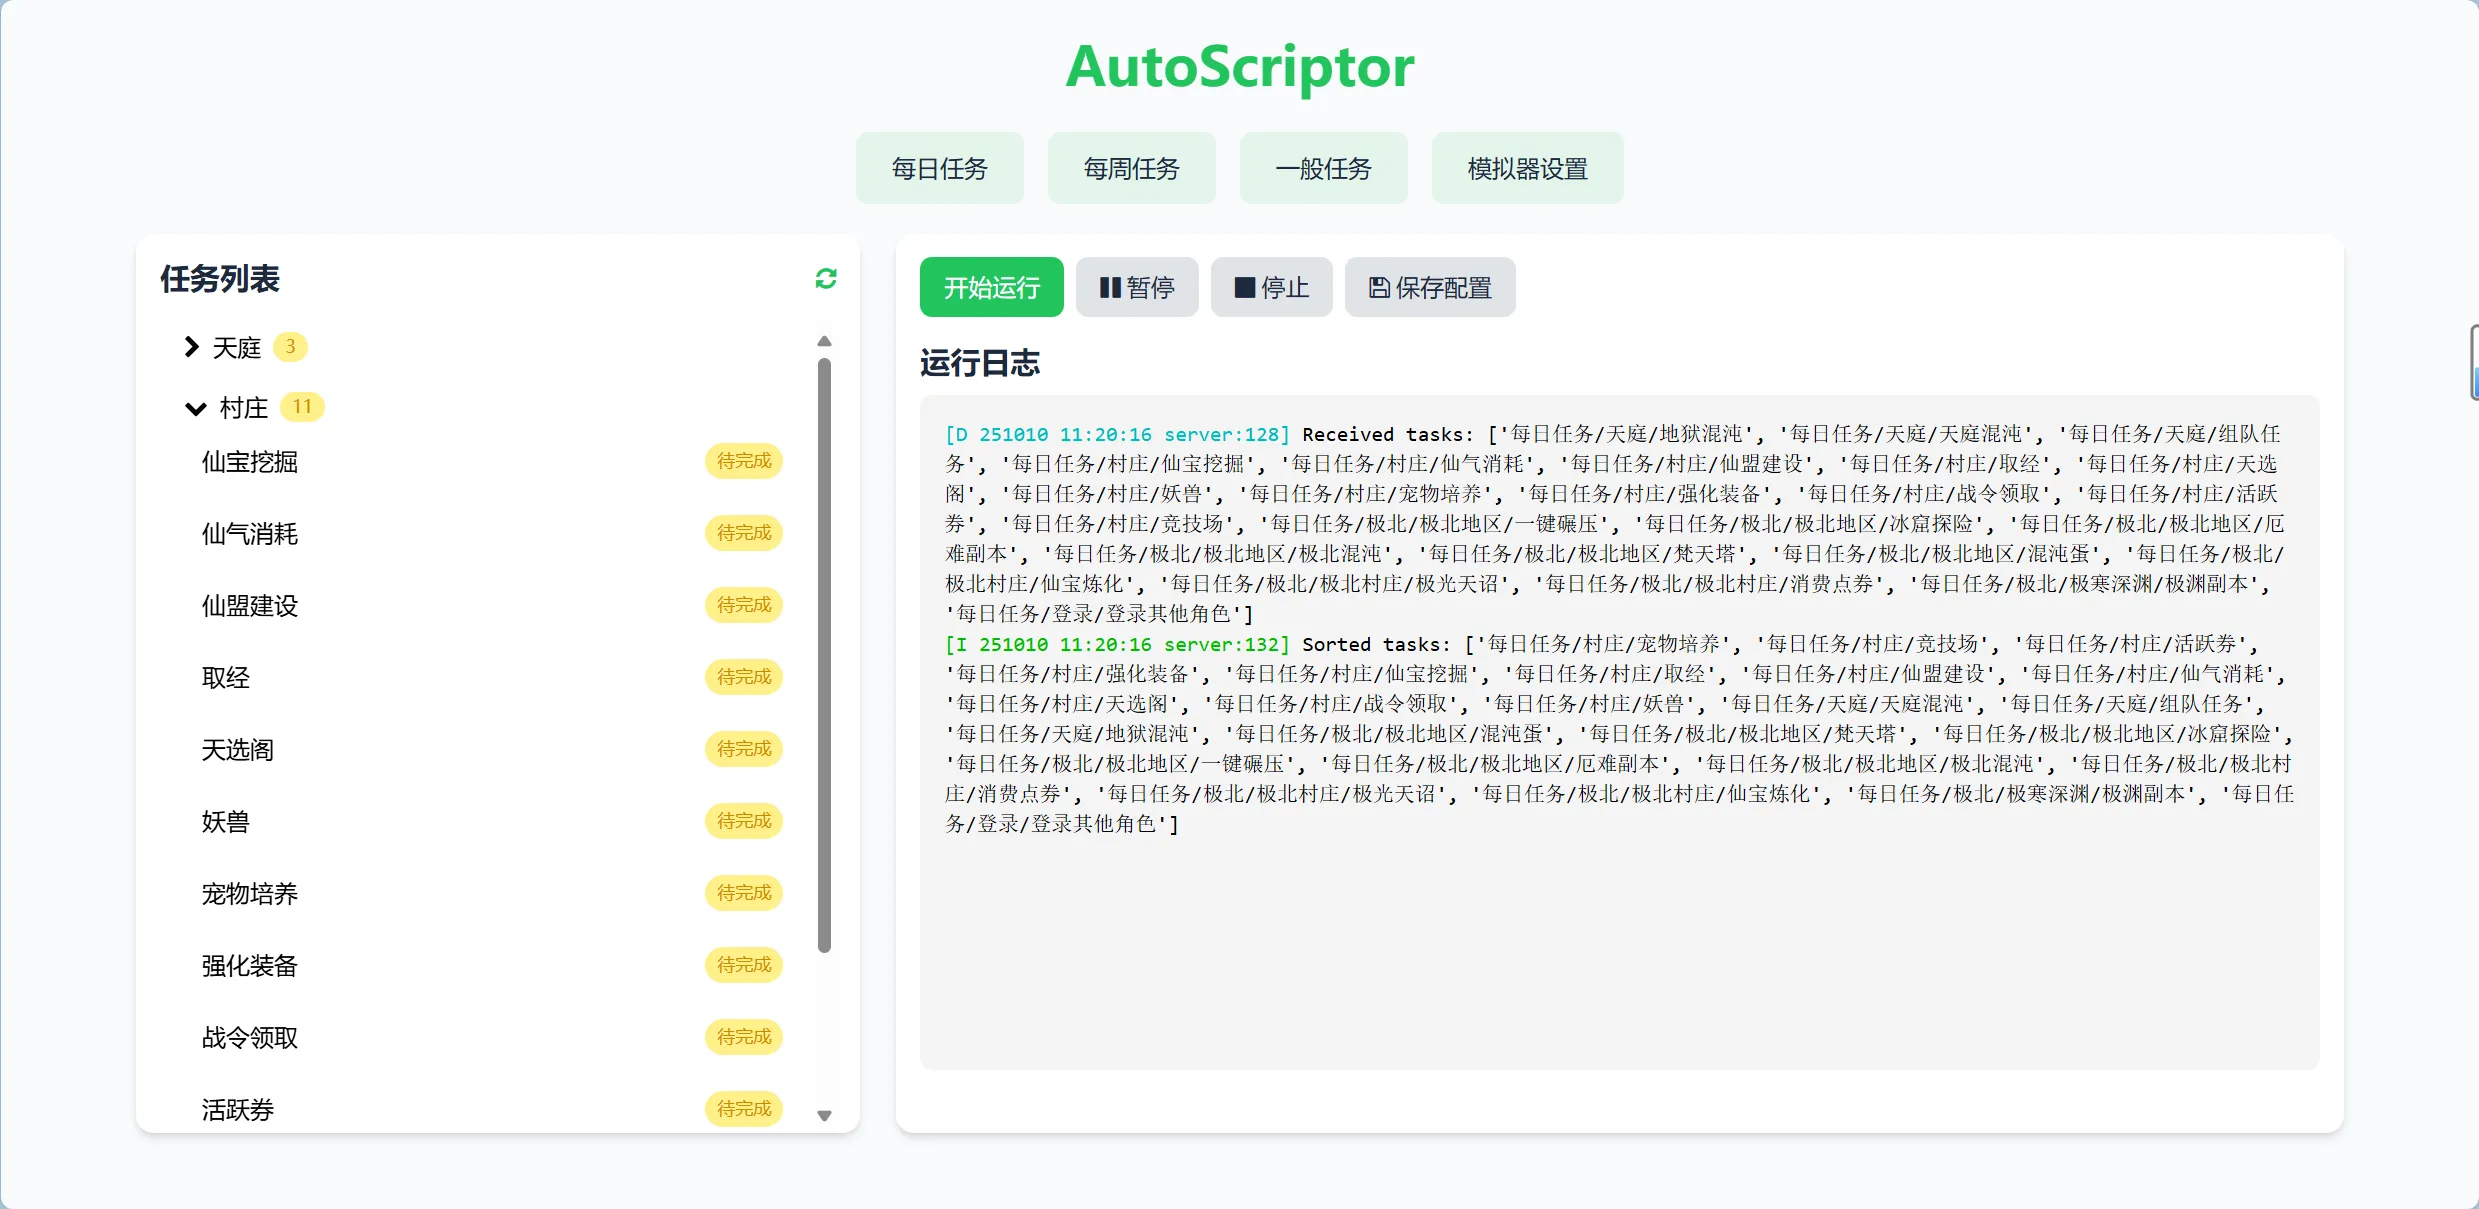Click the task list vertical scrollbar thumb
Image resolution: width=2479 pixels, height=1209 pixels.
click(x=824, y=655)
